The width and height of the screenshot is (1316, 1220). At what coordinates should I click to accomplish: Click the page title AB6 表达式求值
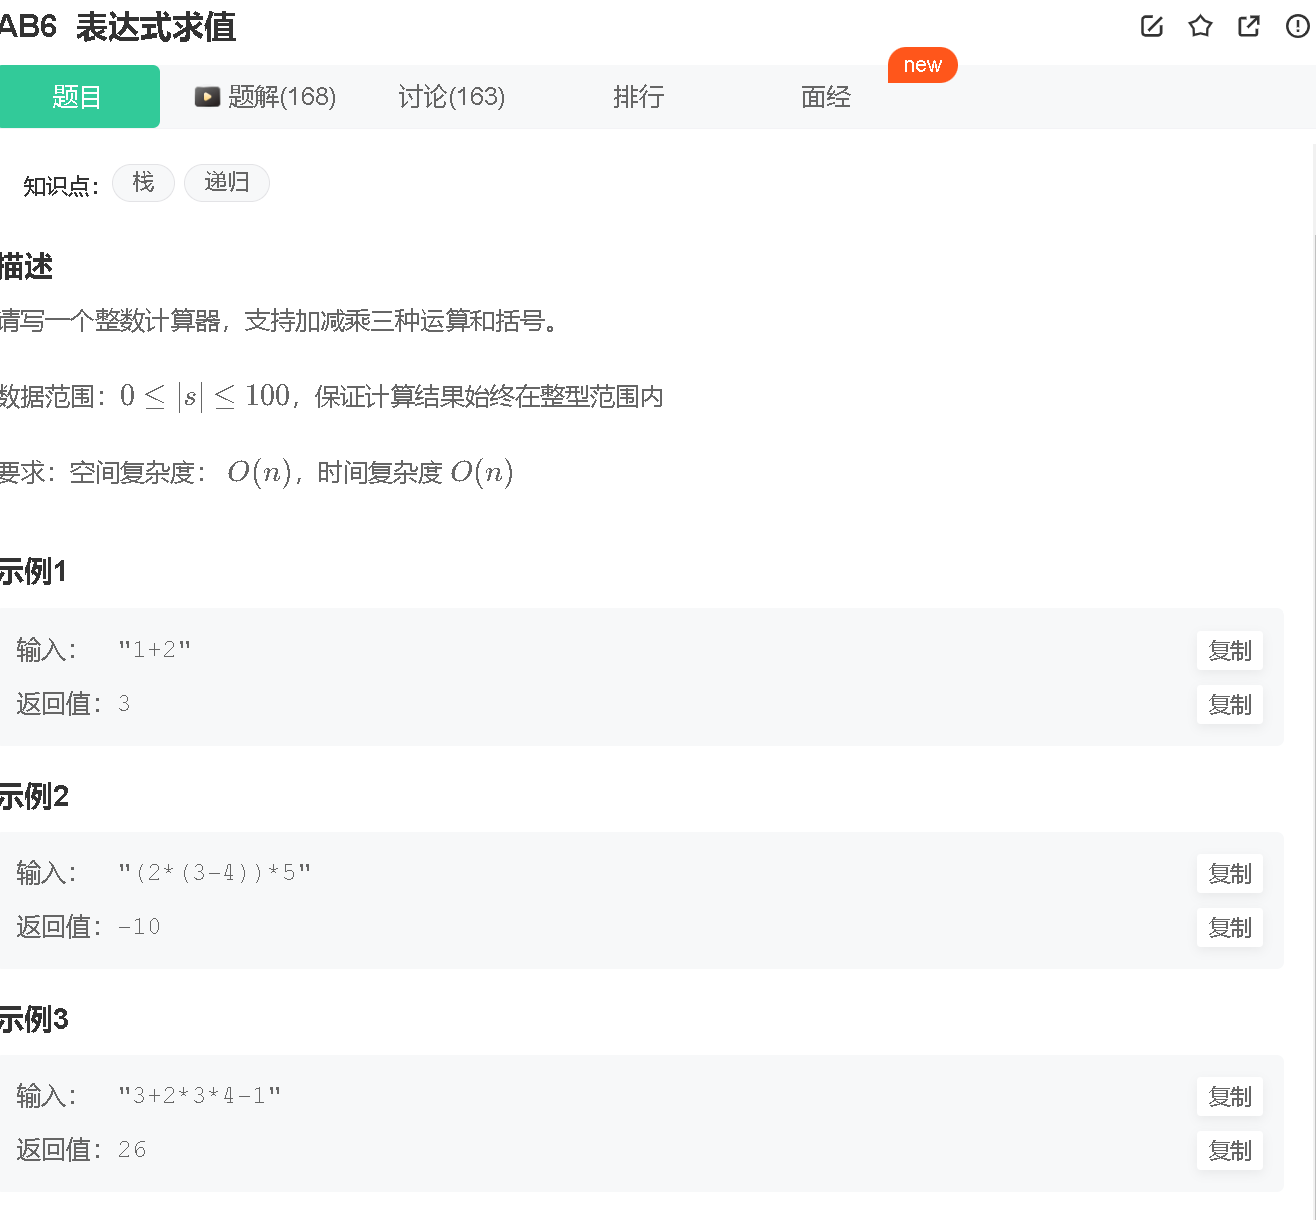pyautogui.click(x=118, y=27)
